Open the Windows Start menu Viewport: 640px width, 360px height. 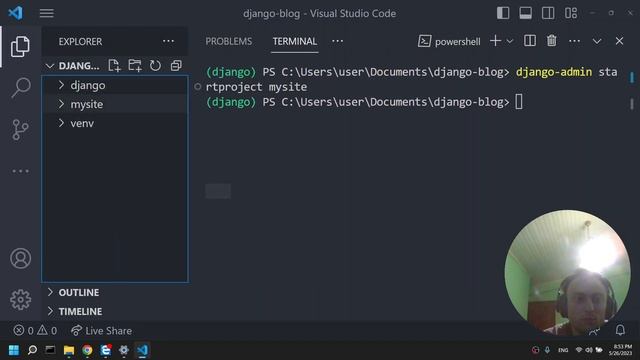pyautogui.click(x=14, y=350)
